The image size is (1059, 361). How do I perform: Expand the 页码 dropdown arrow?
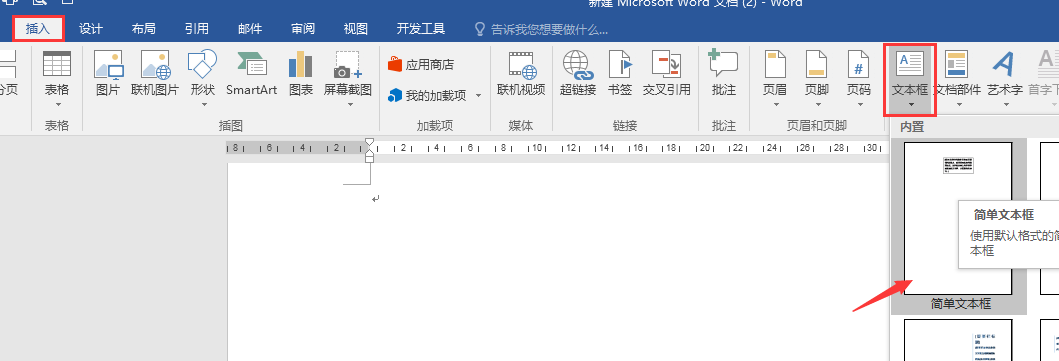click(859, 105)
